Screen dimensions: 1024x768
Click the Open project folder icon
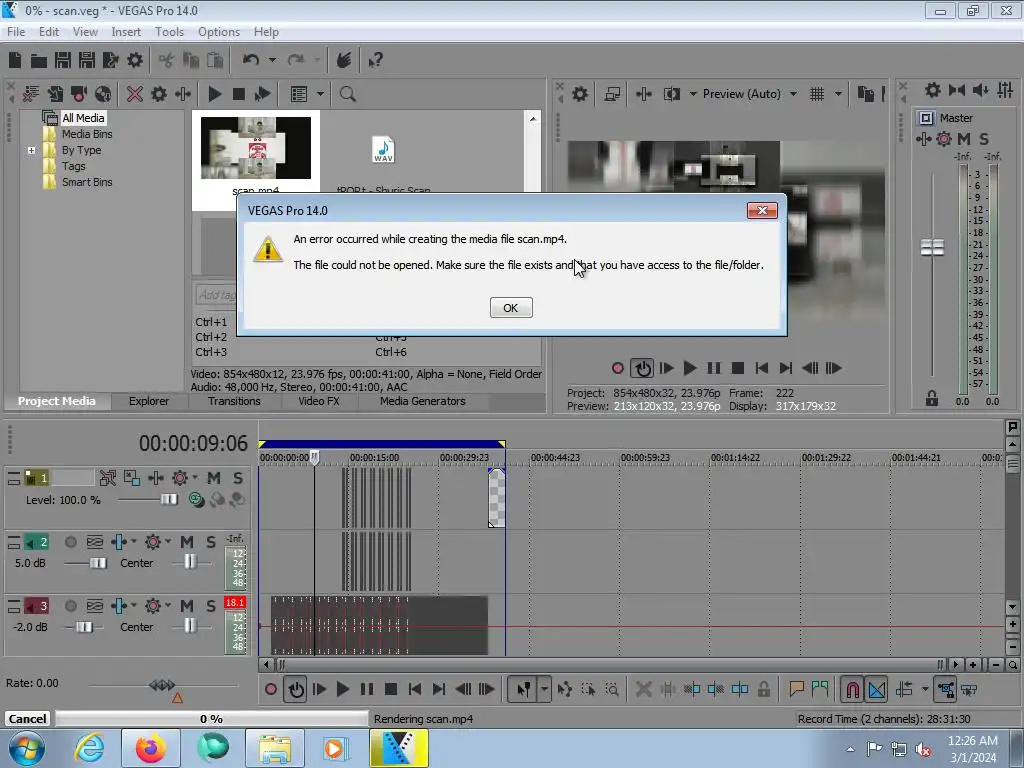39,60
